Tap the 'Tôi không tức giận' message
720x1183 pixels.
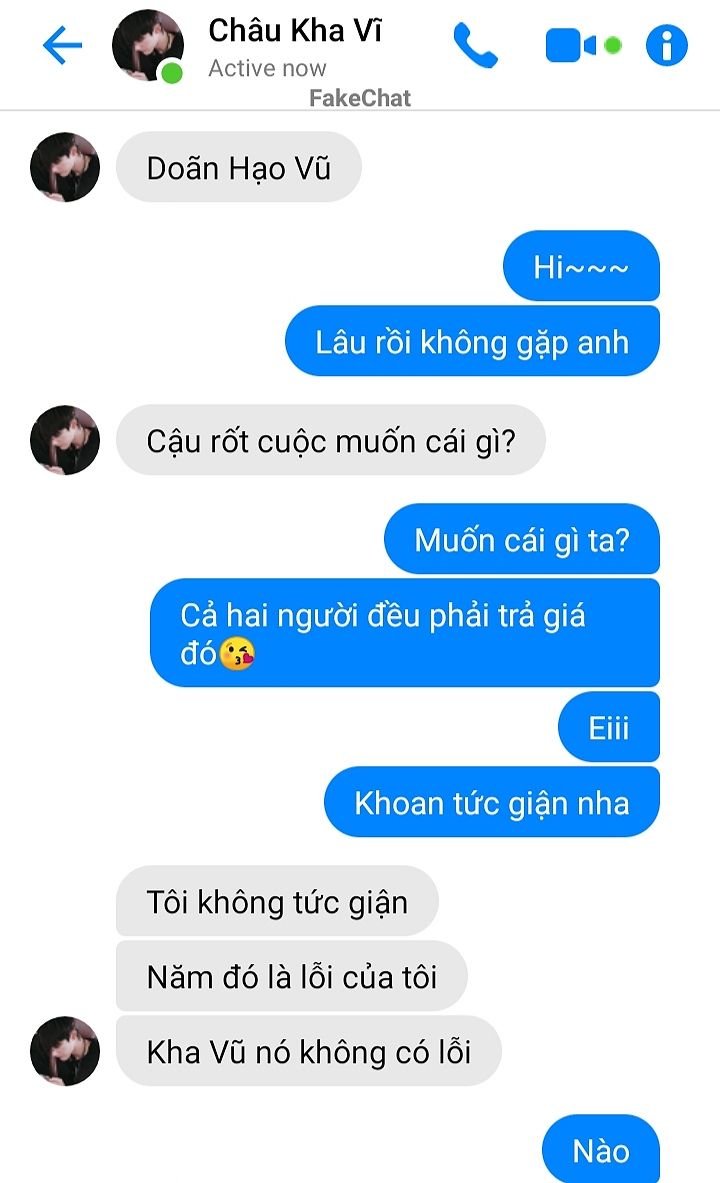coord(277,902)
